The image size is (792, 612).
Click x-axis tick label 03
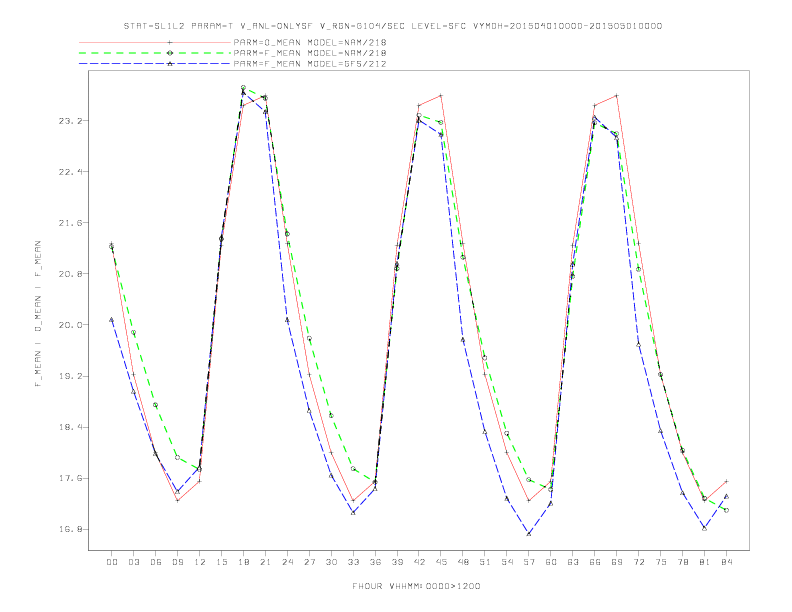pyautogui.click(x=133, y=562)
